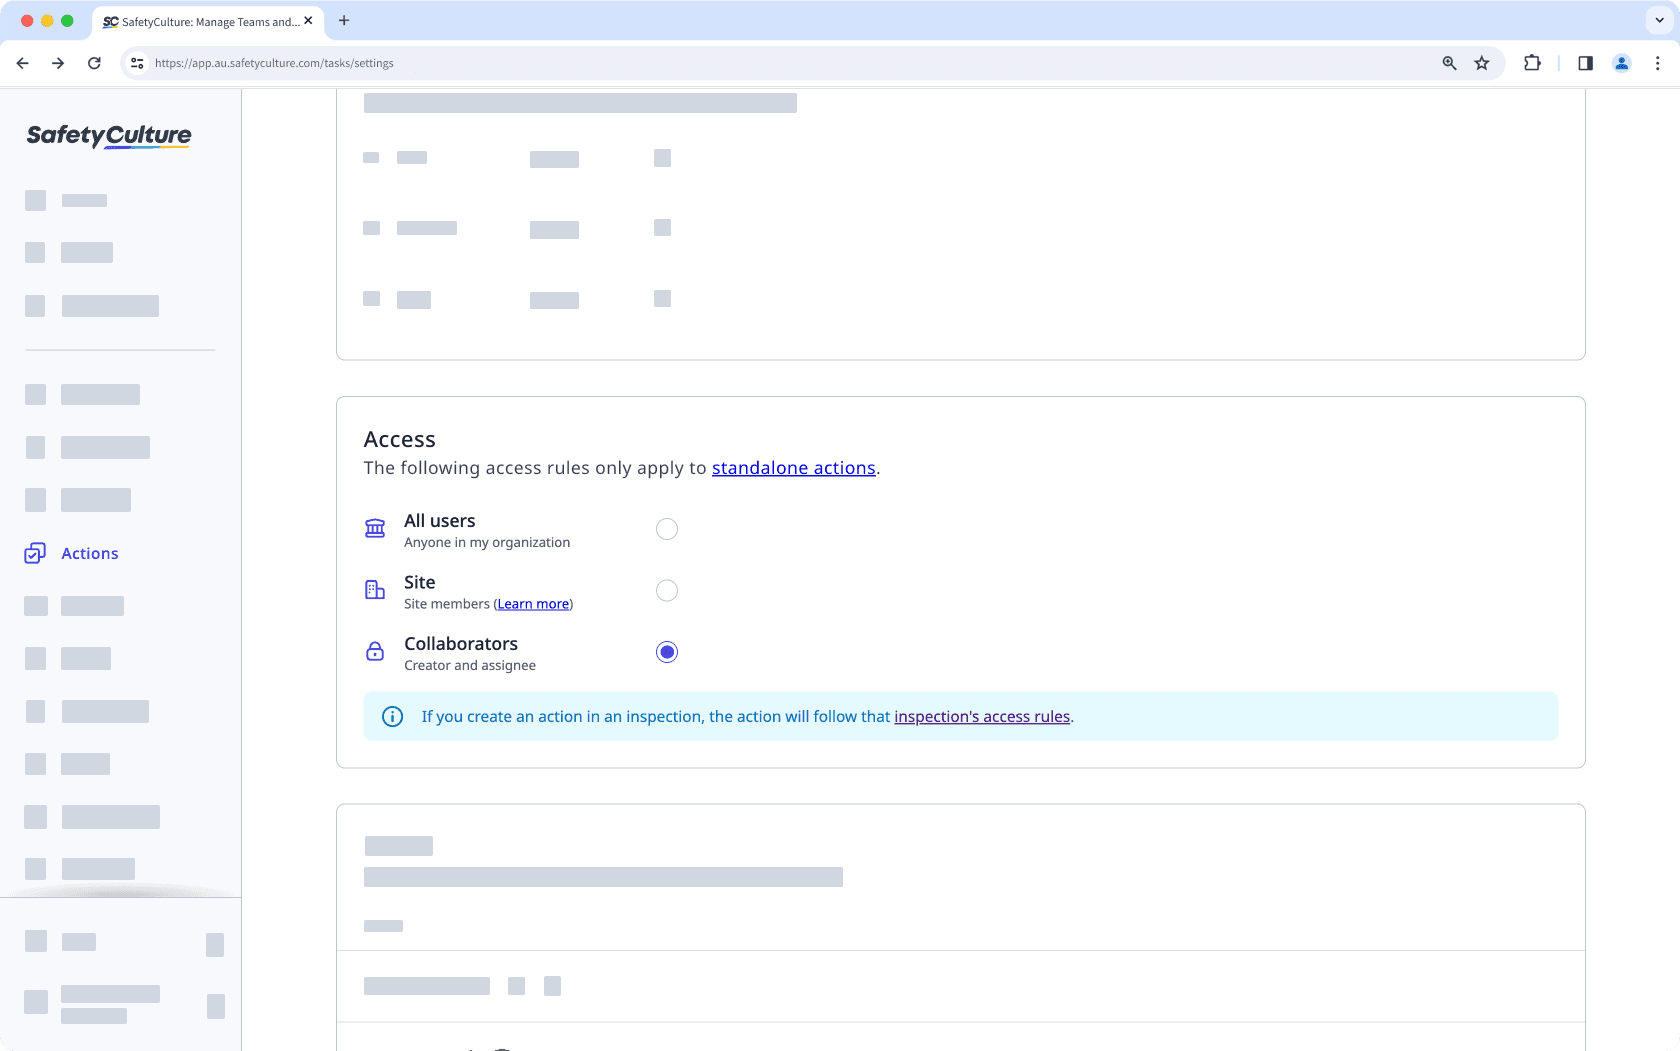Click the Learn more link under Site
Image resolution: width=1680 pixels, height=1051 pixels.
click(x=533, y=604)
